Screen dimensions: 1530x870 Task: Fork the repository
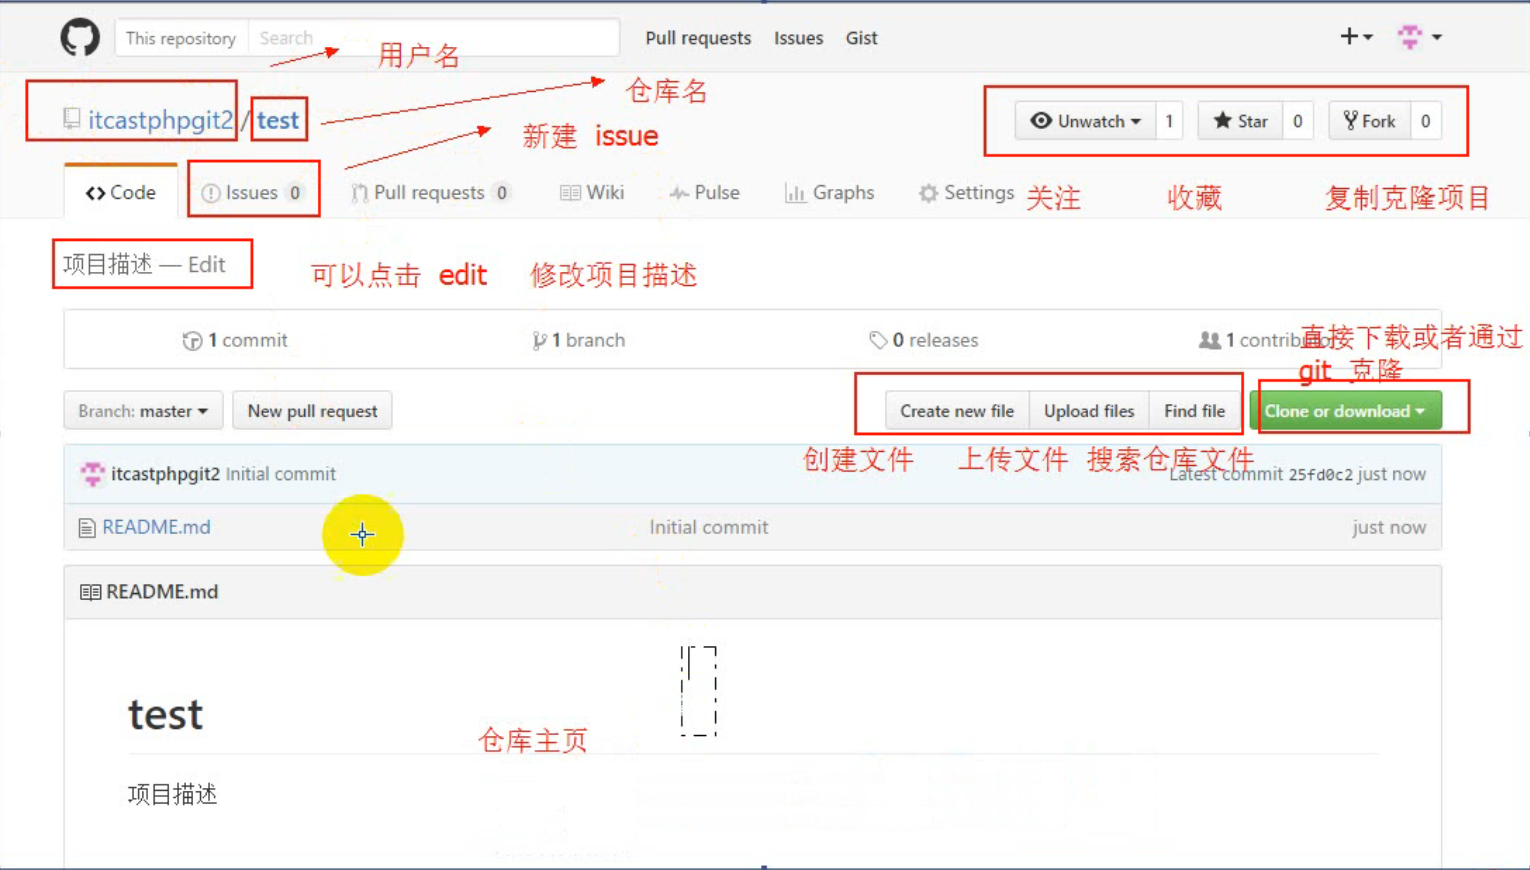(1369, 121)
